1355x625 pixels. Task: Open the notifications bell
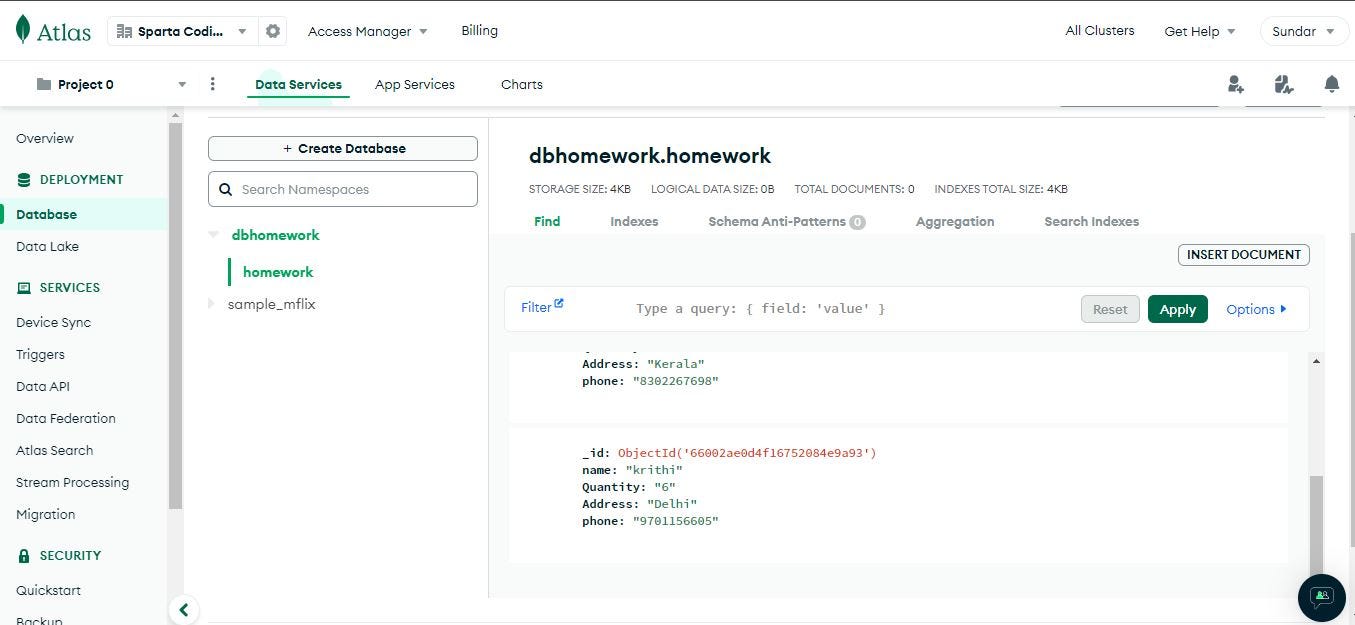point(1332,84)
